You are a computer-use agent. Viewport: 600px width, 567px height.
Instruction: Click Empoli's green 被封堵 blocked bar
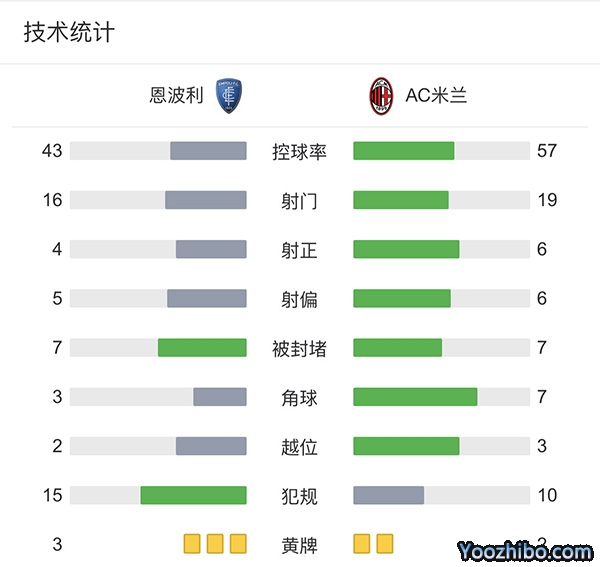(202, 348)
